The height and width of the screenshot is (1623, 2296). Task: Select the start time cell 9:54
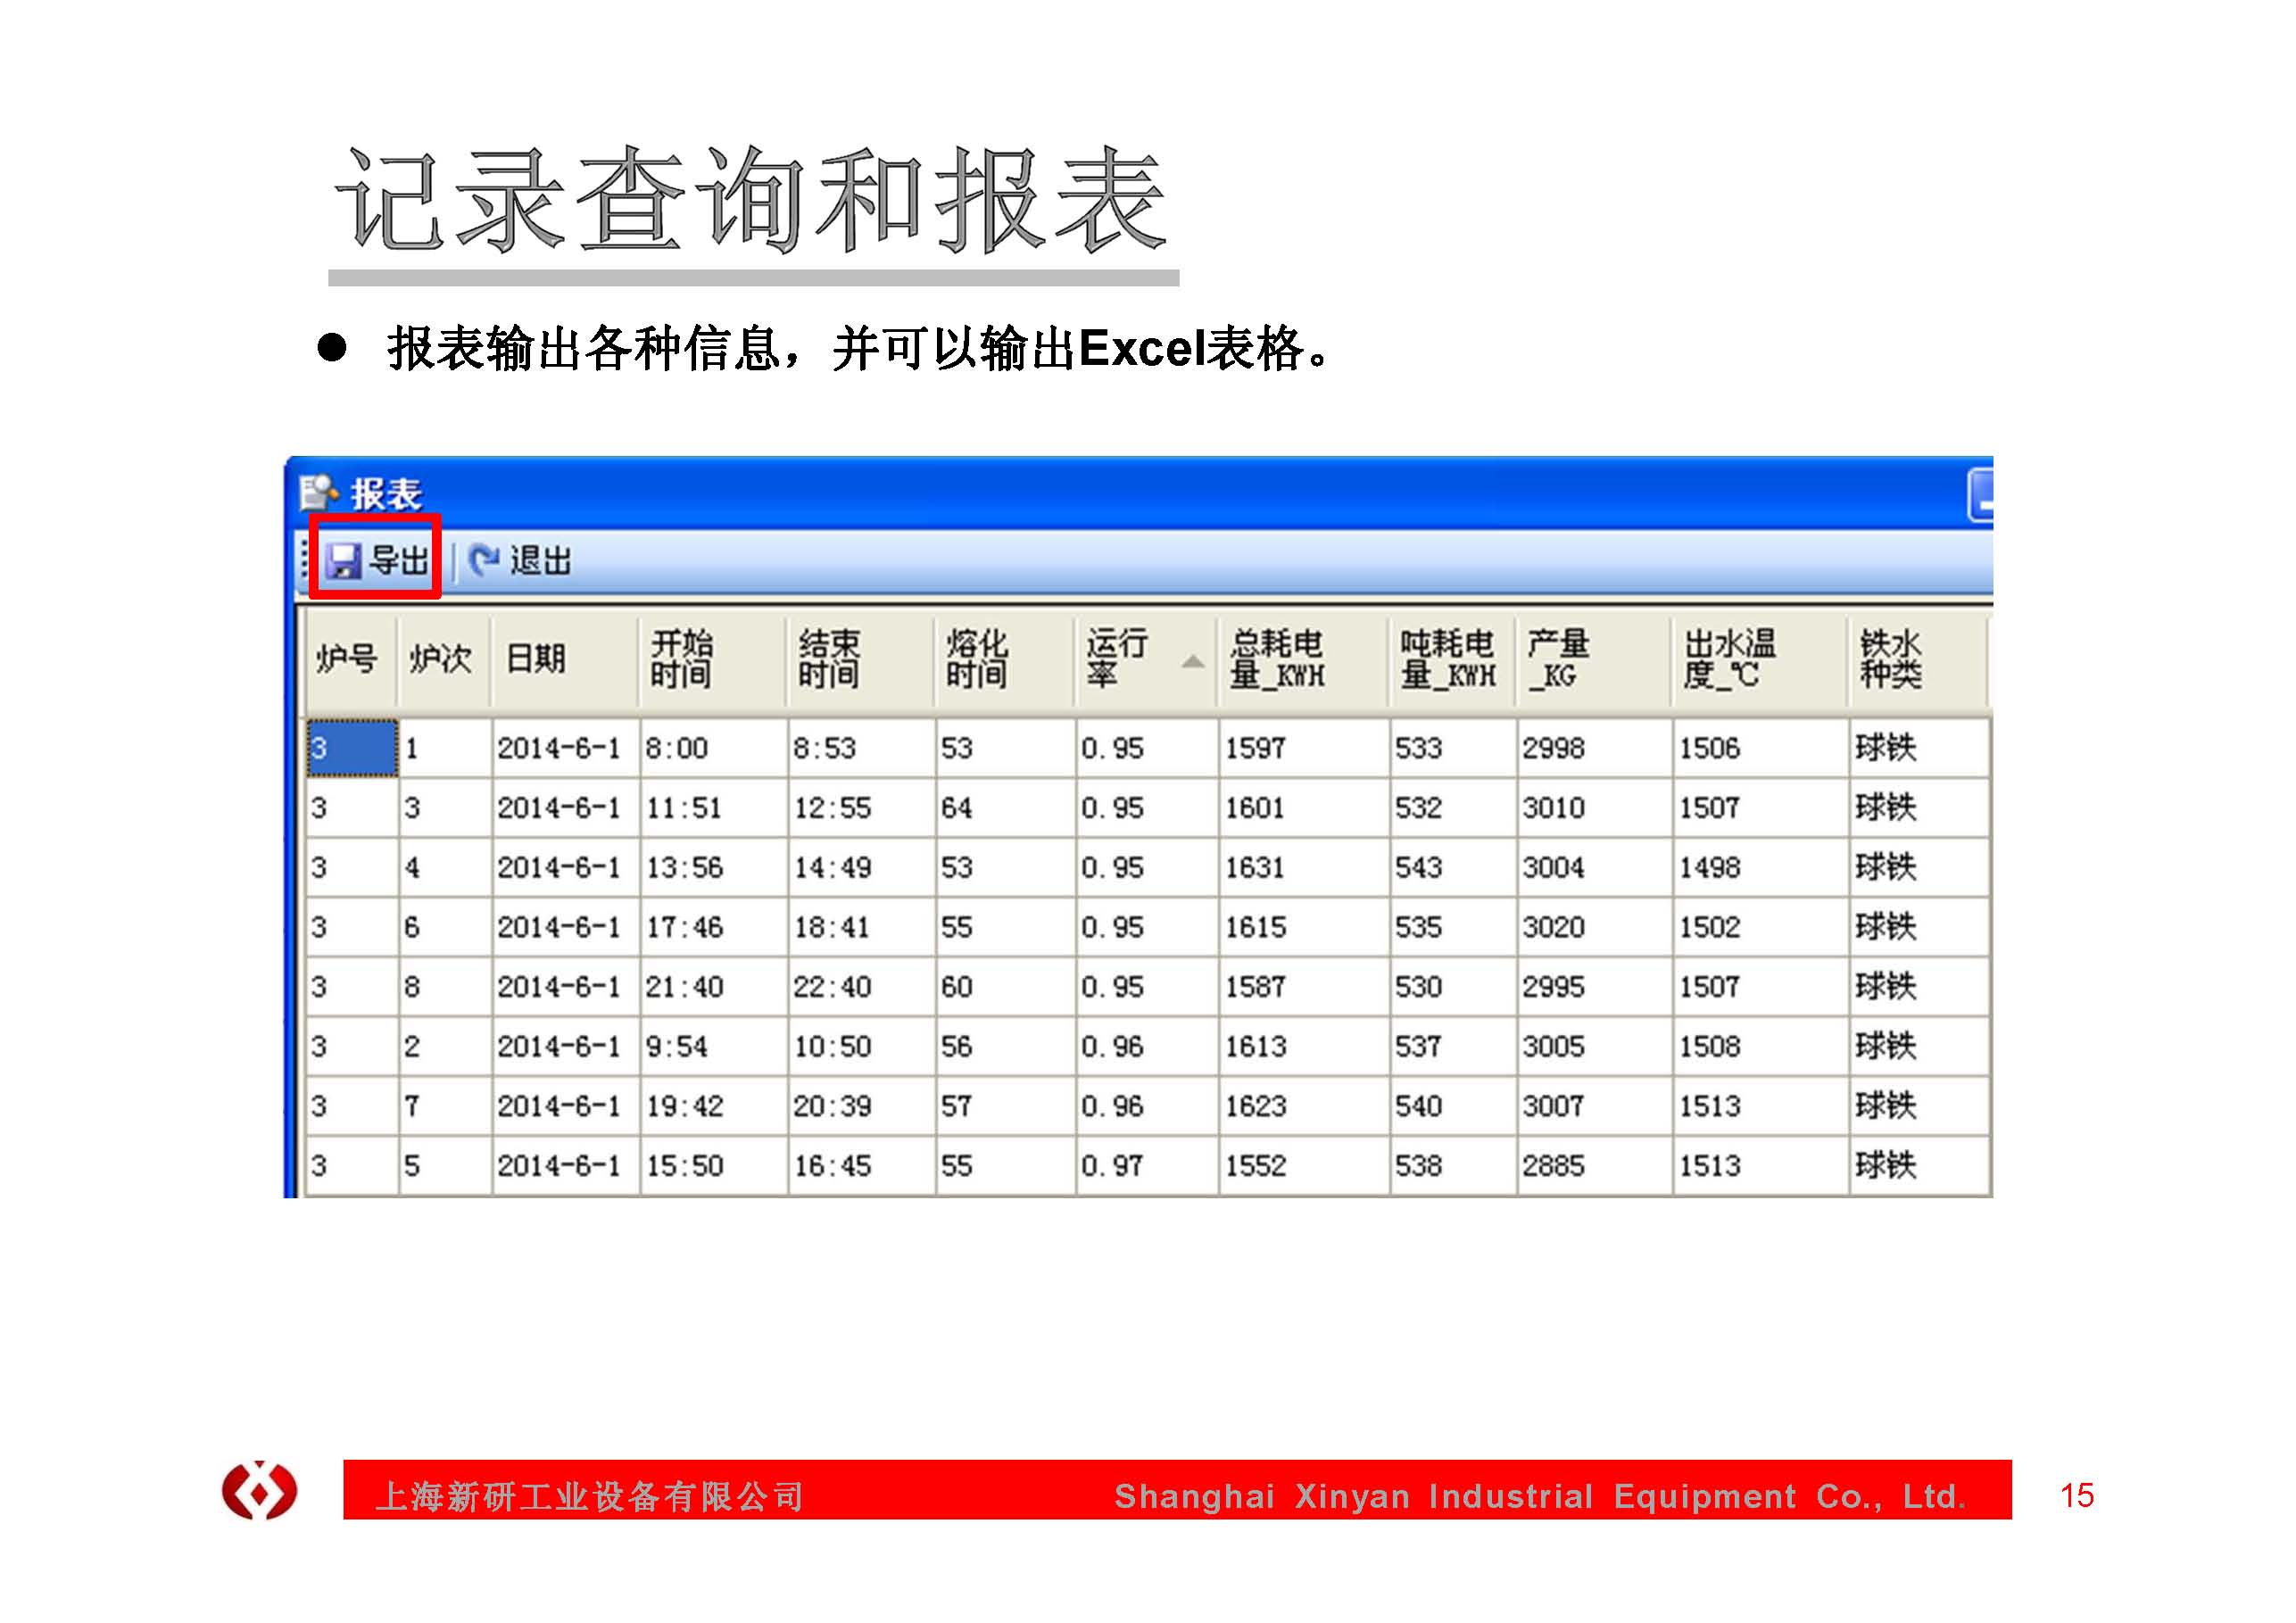pos(714,1047)
